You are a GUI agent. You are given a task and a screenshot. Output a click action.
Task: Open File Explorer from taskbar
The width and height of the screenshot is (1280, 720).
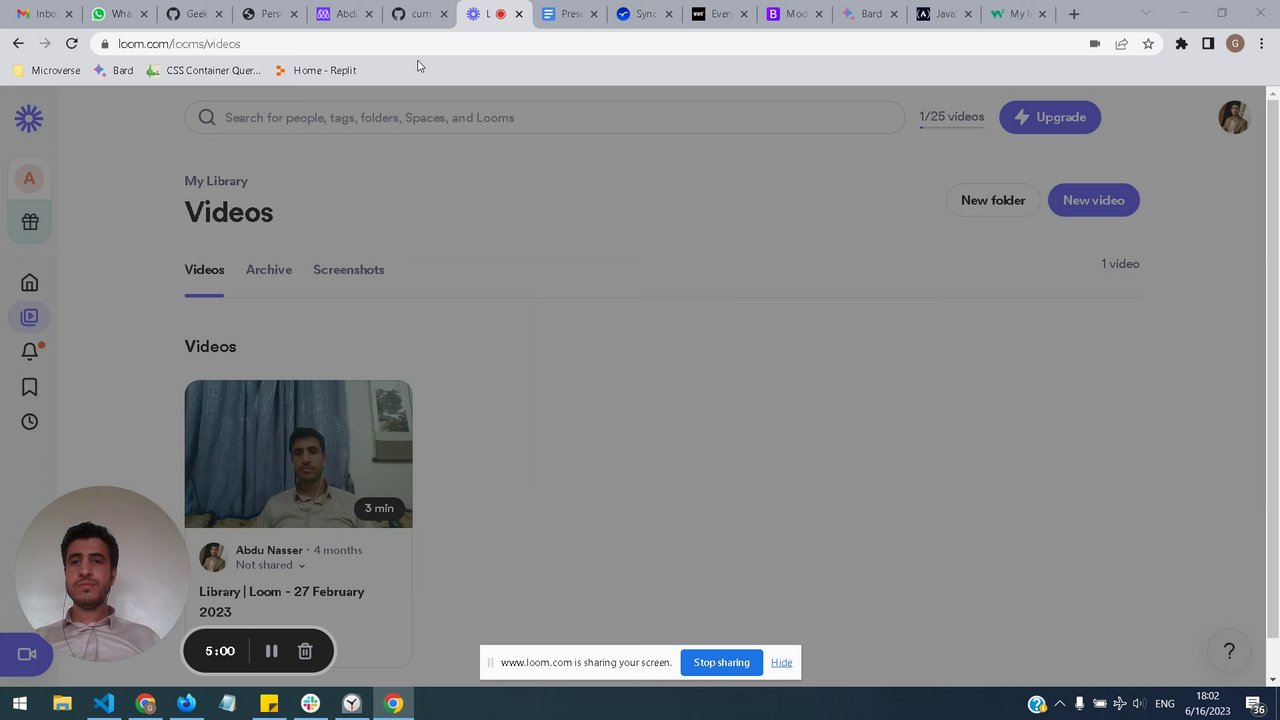click(62, 704)
